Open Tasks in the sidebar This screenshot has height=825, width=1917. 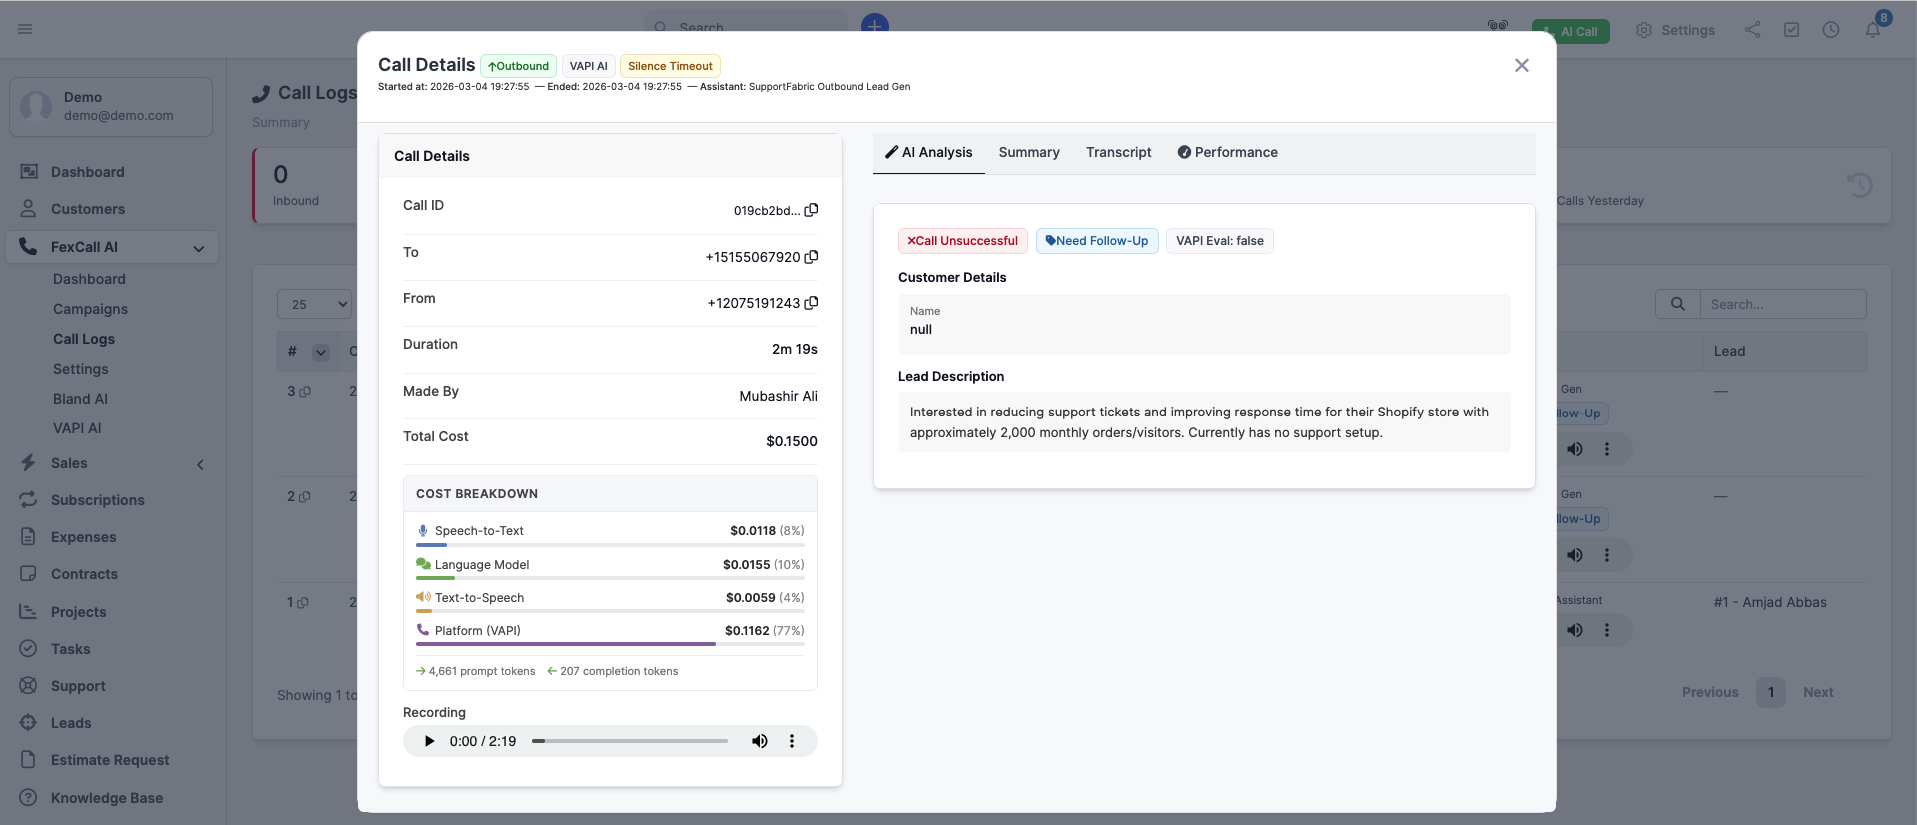(70, 649)
